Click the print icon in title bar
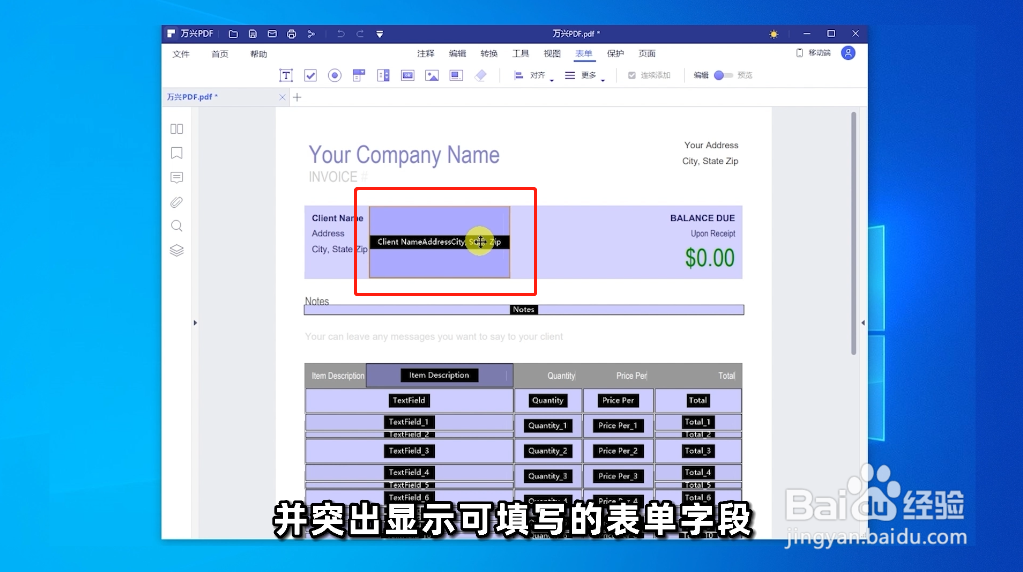Viewport: 1023px width, 572px height. [x=292, y=34]
